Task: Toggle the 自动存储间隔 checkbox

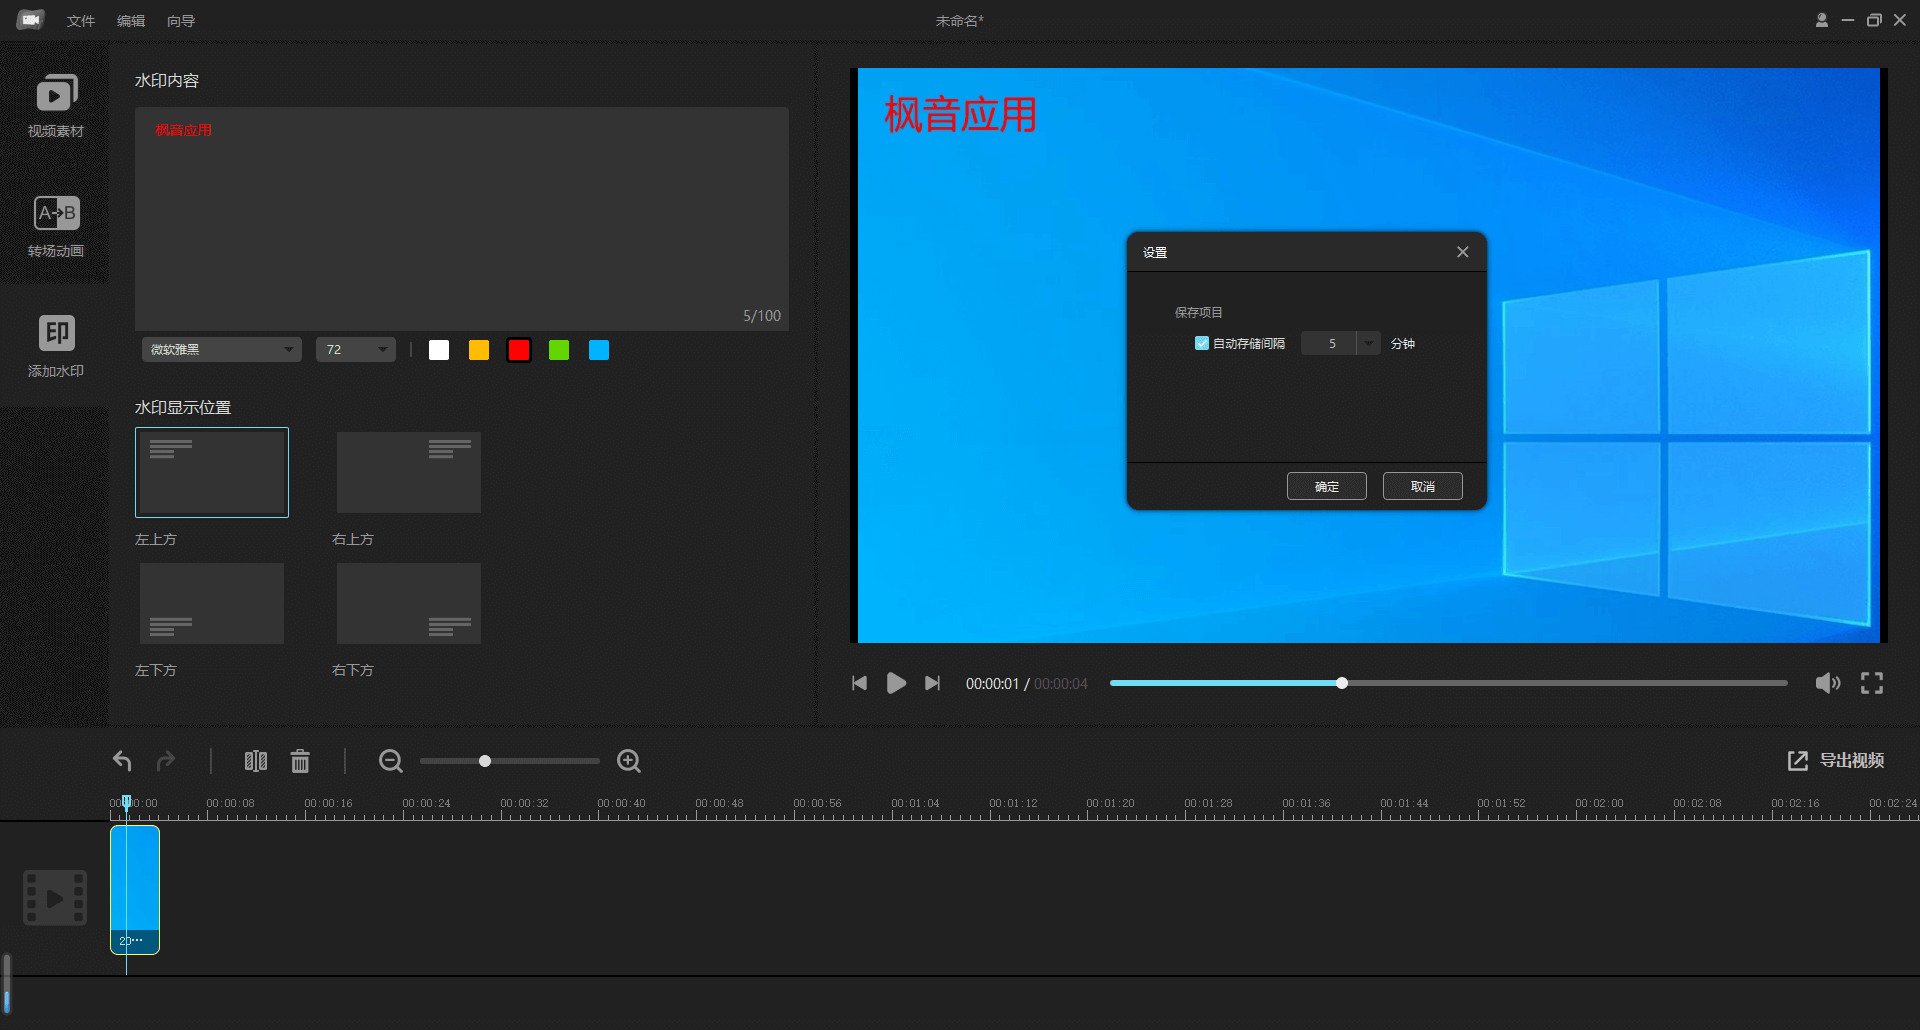Action: [x=1202, y=343]
